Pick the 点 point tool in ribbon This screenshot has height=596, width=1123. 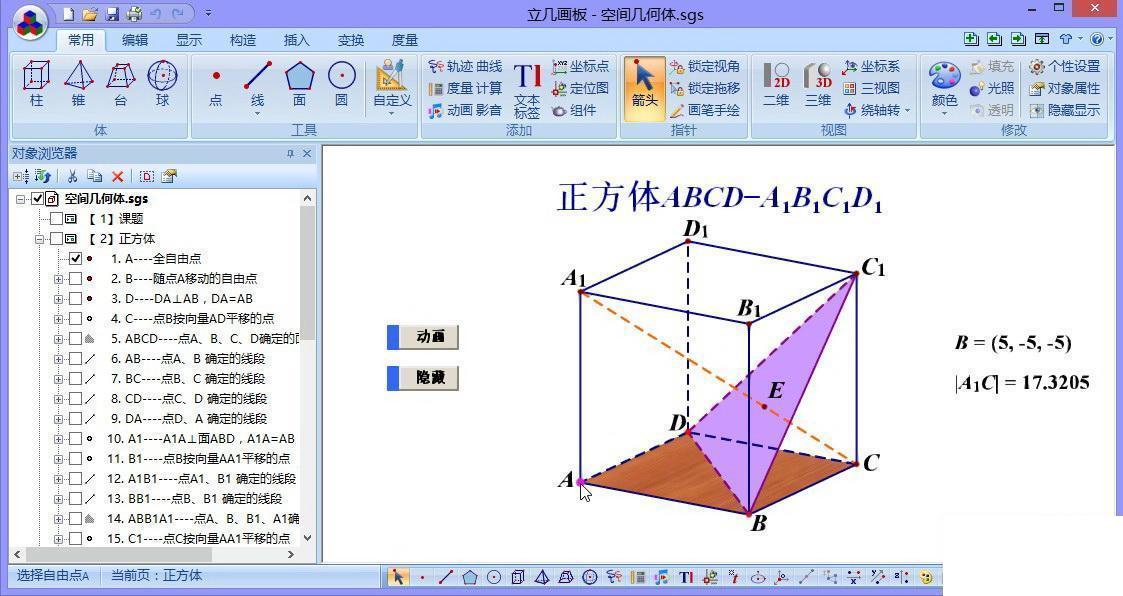(216, 84)
